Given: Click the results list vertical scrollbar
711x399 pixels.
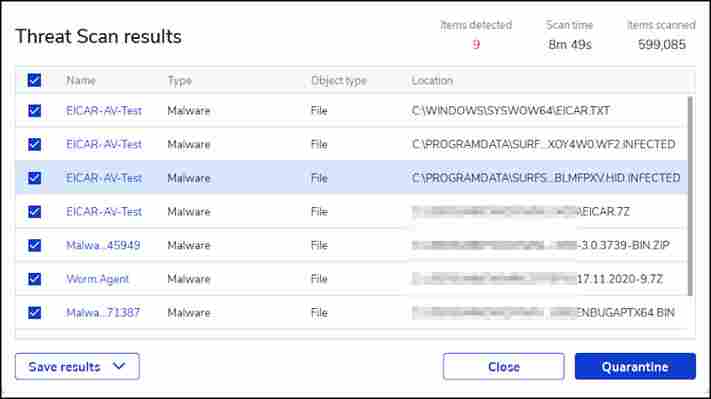Looking at the screenshot, I should click(690, 196).
